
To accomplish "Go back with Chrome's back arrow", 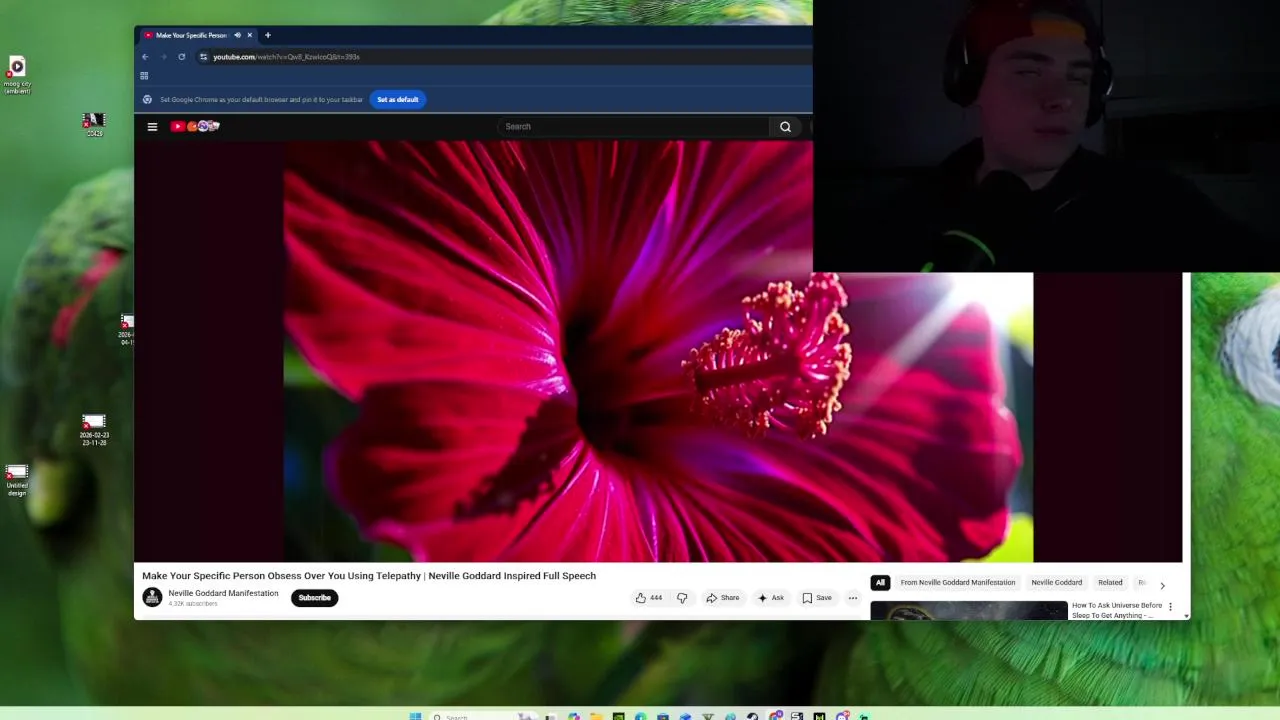I will pyautogui.click(x=145, y=57).
